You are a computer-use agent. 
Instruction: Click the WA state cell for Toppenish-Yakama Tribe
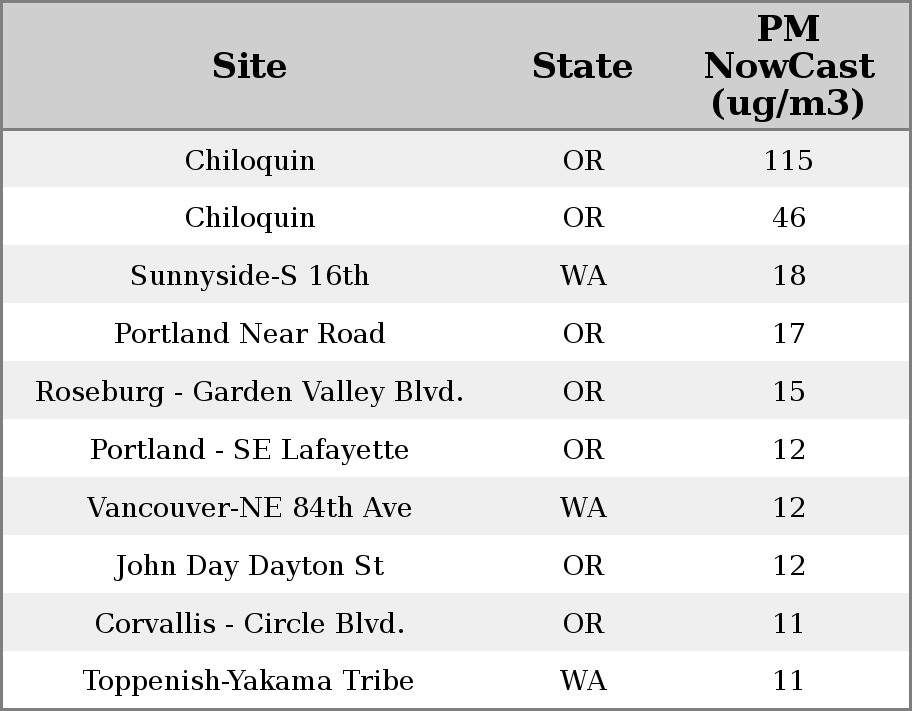583,681
